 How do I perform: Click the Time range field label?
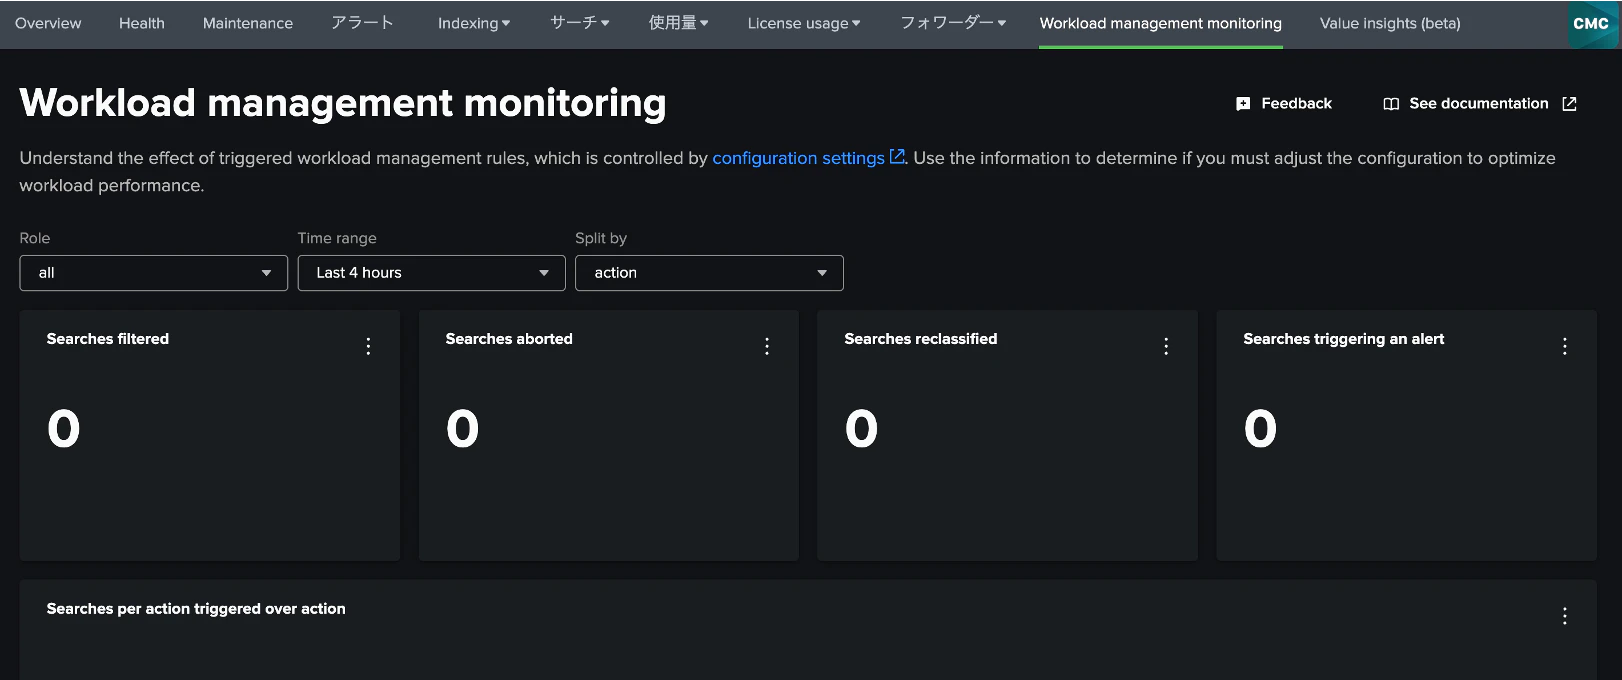click(337, 238)
